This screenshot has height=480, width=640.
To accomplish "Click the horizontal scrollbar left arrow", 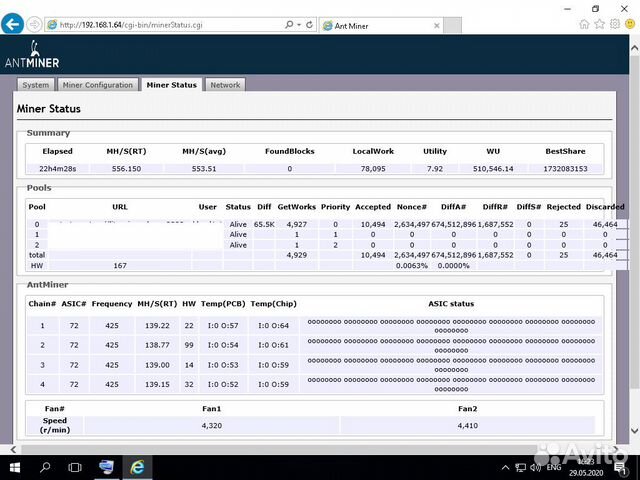I will coord(13,449).
